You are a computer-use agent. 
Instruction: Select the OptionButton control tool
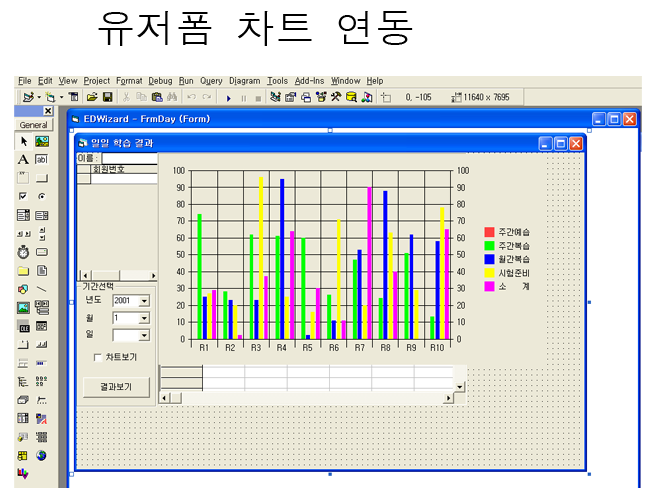(41, 196)
